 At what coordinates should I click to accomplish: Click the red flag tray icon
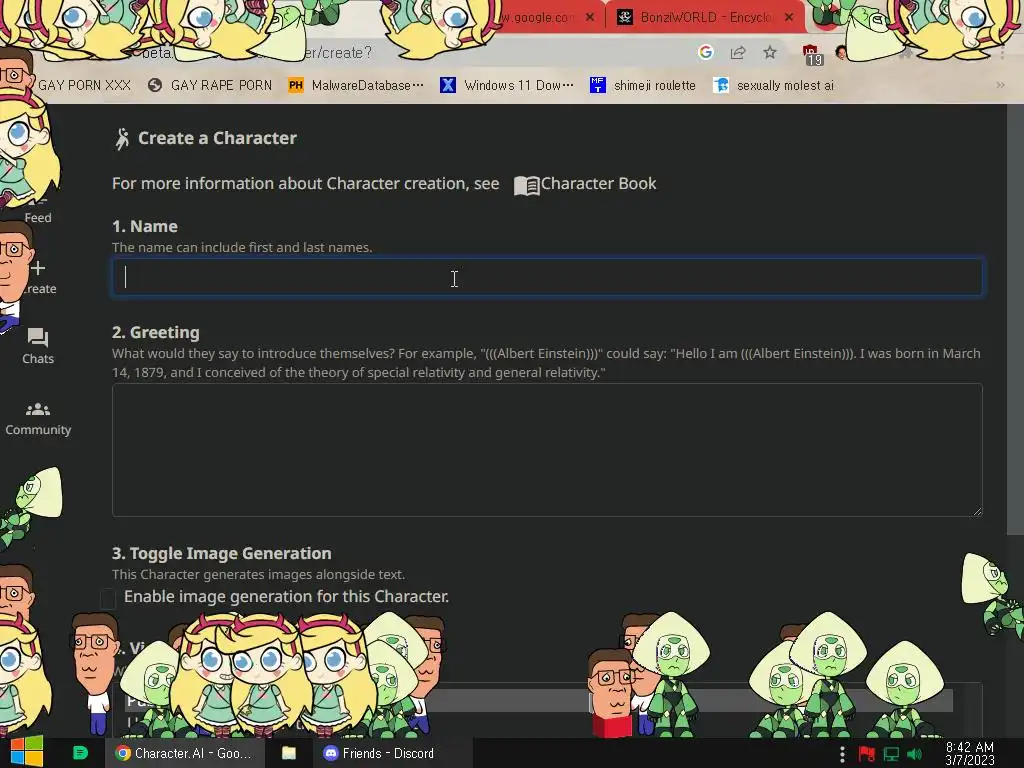(867, 754)
